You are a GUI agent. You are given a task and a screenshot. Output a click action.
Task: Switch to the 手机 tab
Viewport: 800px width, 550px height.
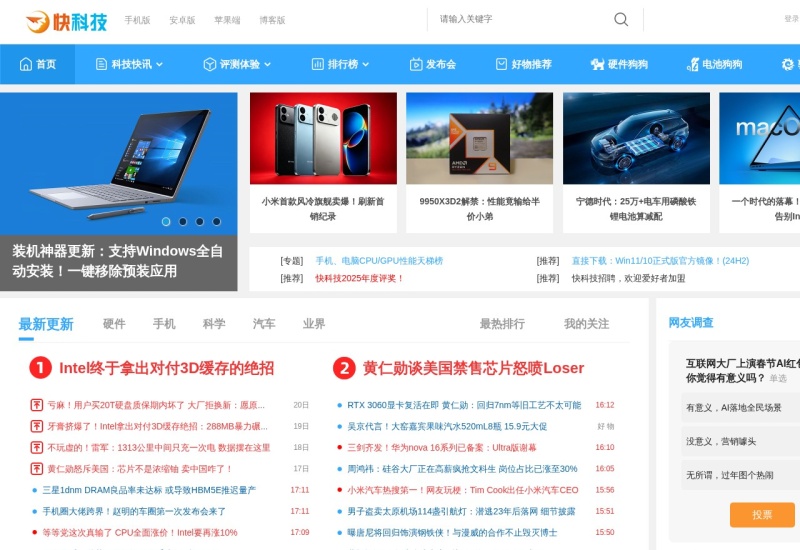click(164, 324)
